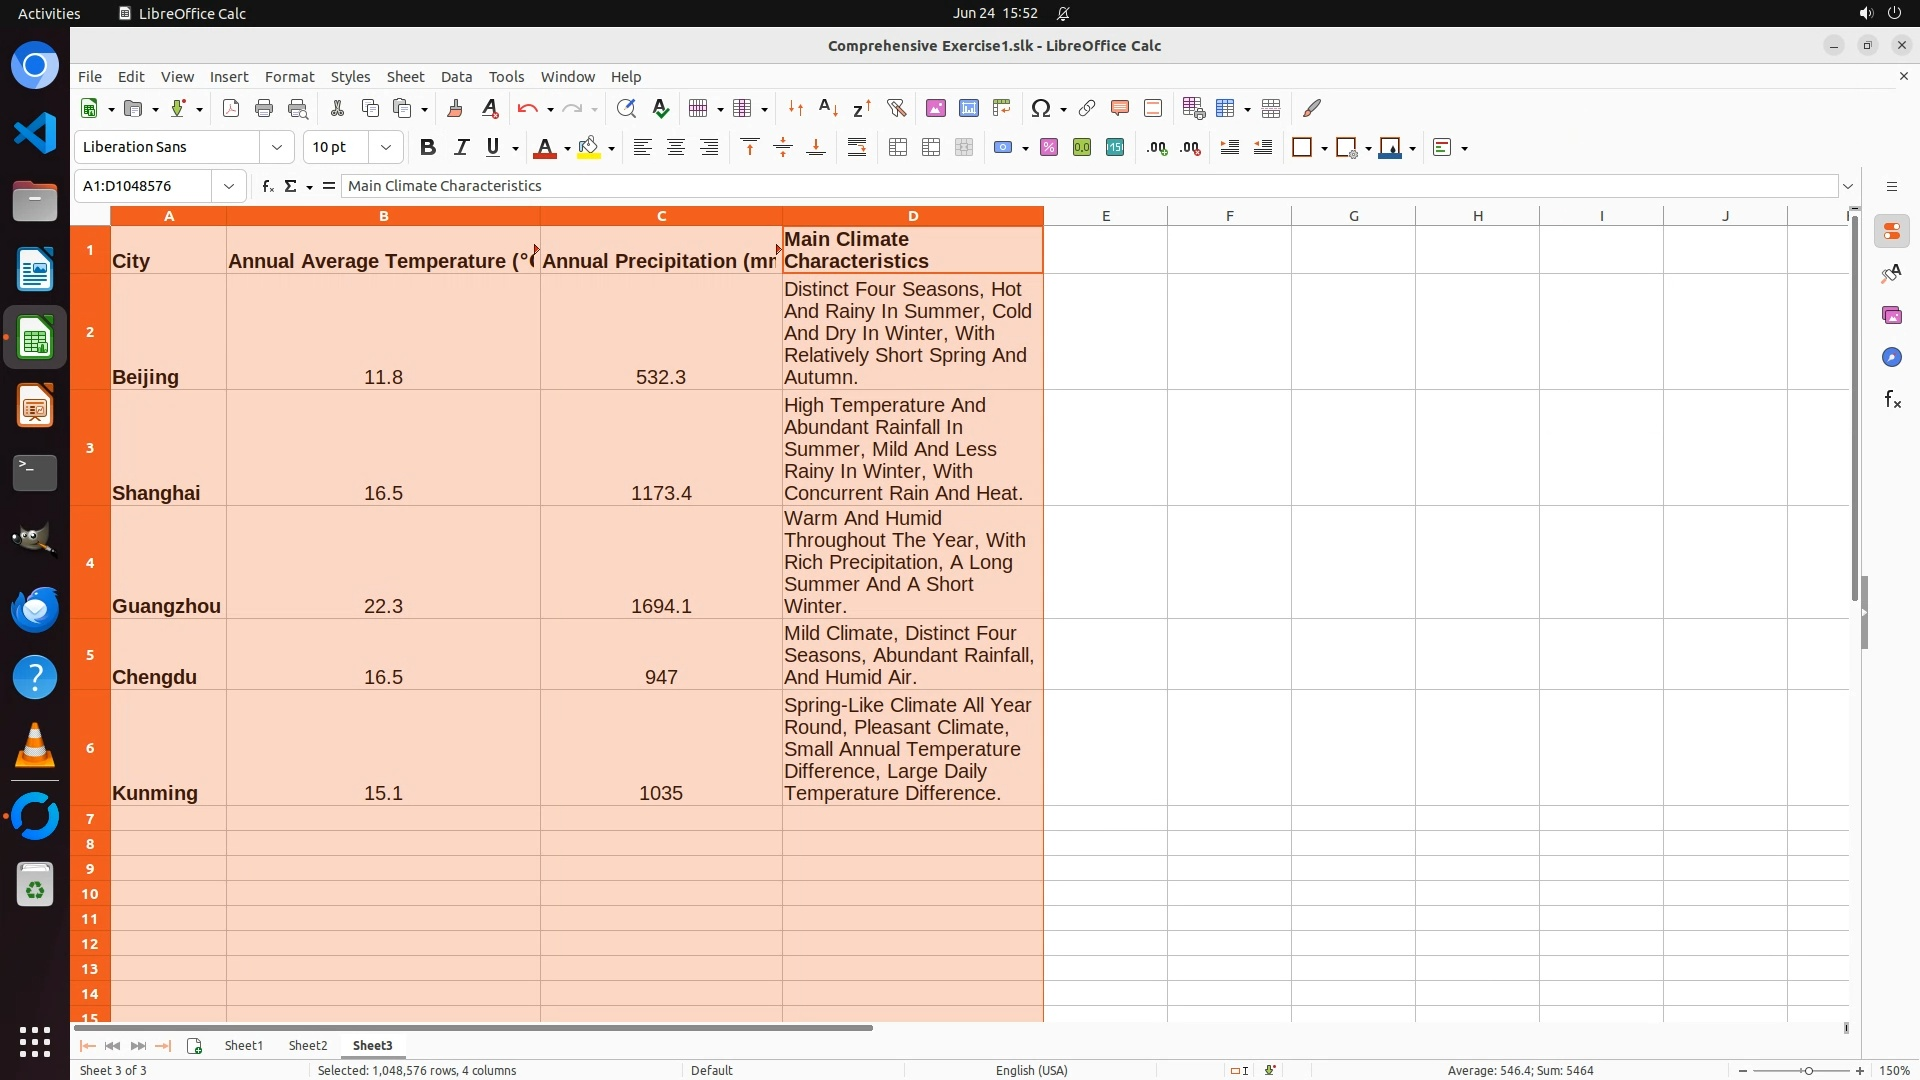Open the Function Wizard beside the formula bar
Viewport: 1920px width, 1080px height.
click(267, 186)
